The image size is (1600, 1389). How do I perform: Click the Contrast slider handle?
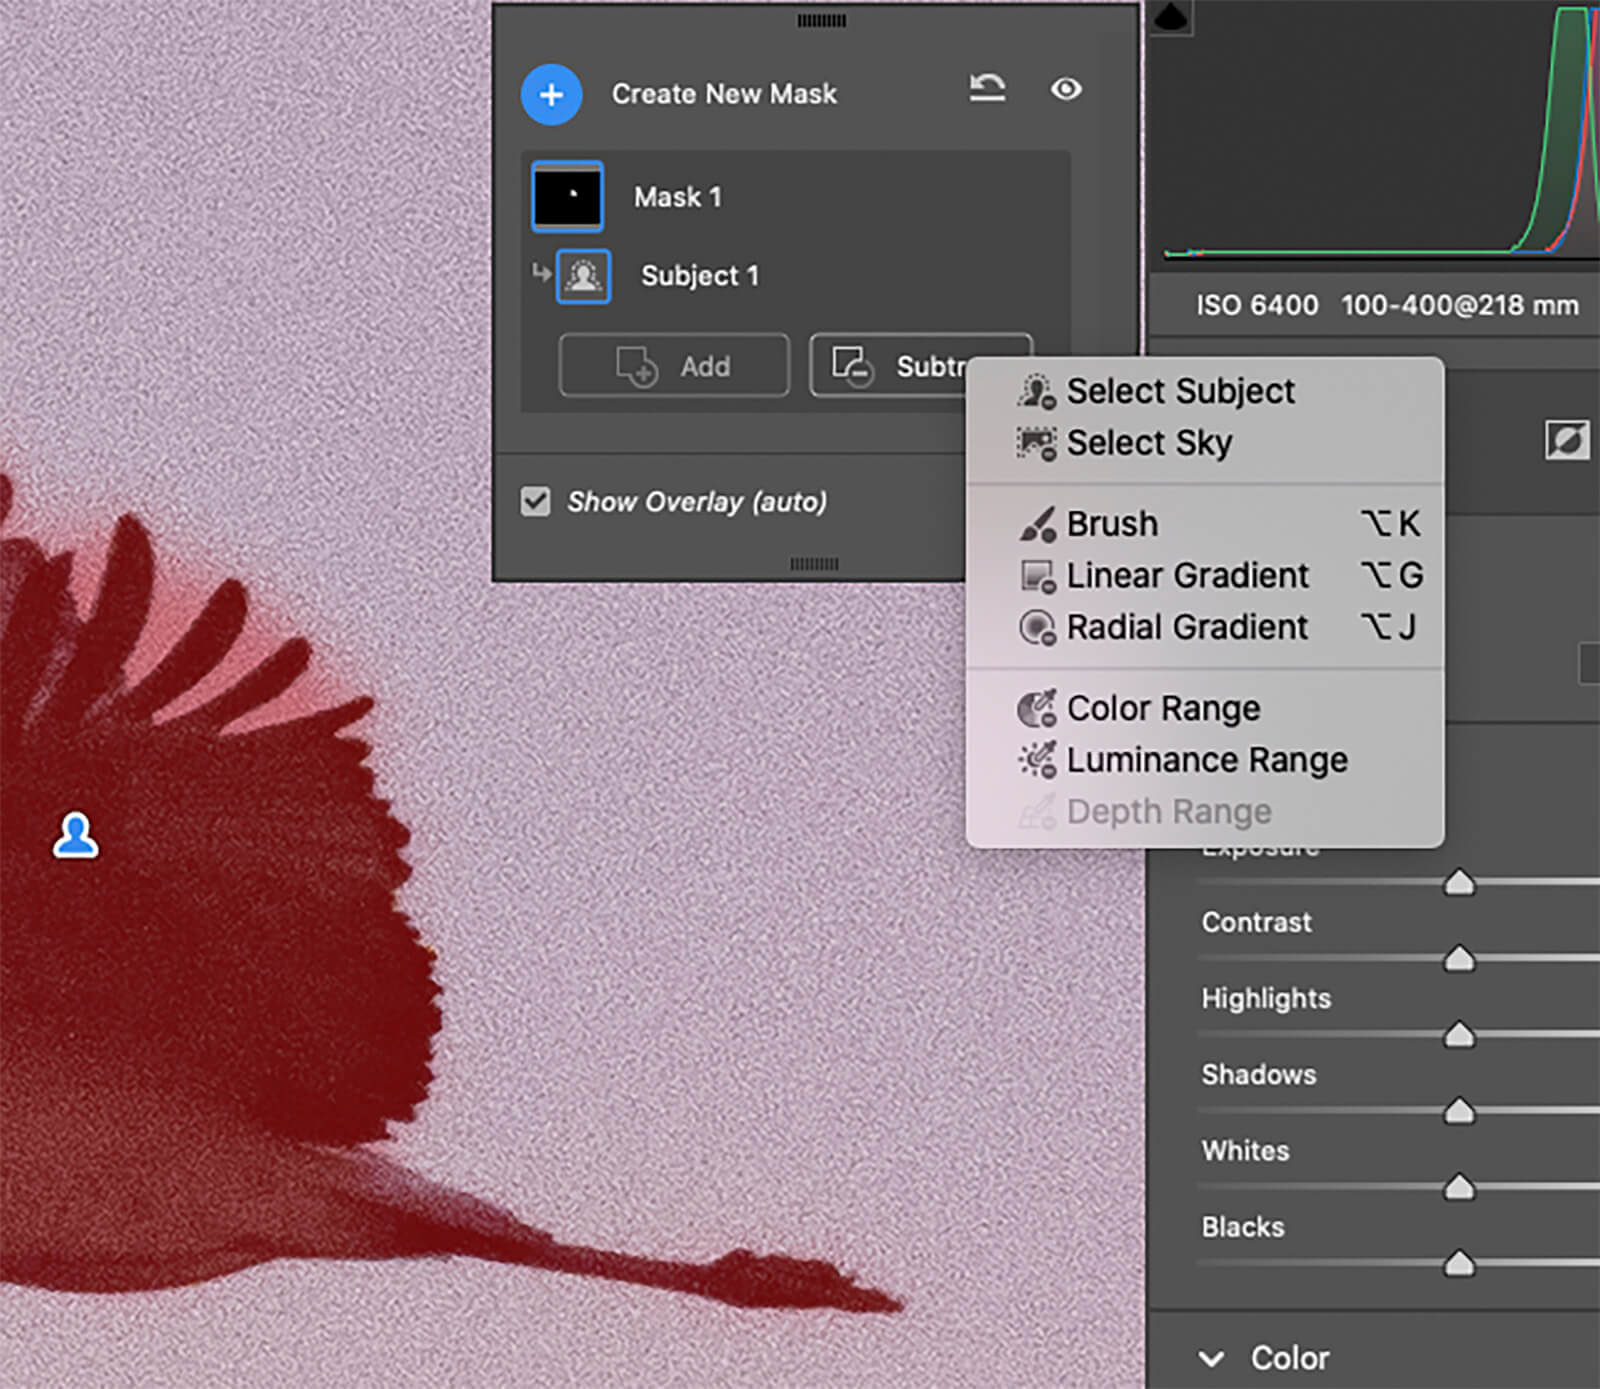(x=1459, y=959)
